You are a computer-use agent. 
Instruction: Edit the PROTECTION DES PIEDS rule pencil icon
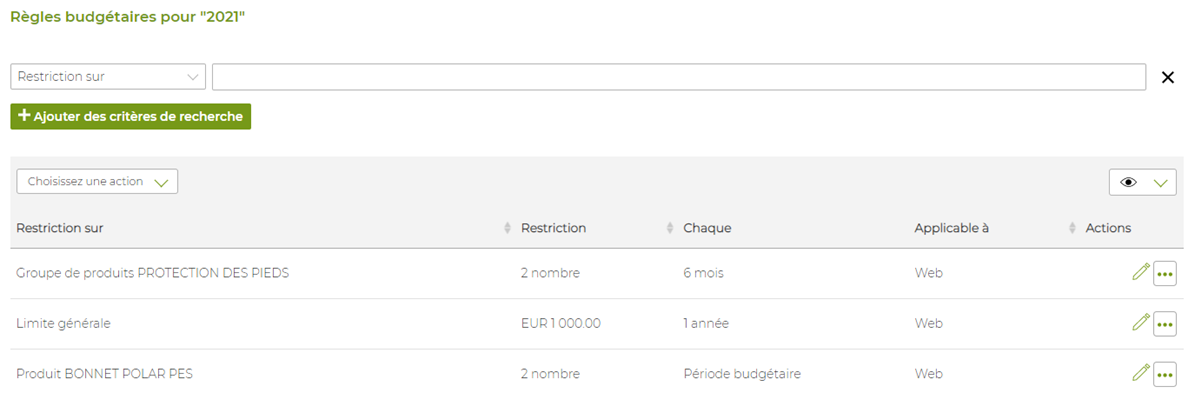click(x=1140, y=272)
